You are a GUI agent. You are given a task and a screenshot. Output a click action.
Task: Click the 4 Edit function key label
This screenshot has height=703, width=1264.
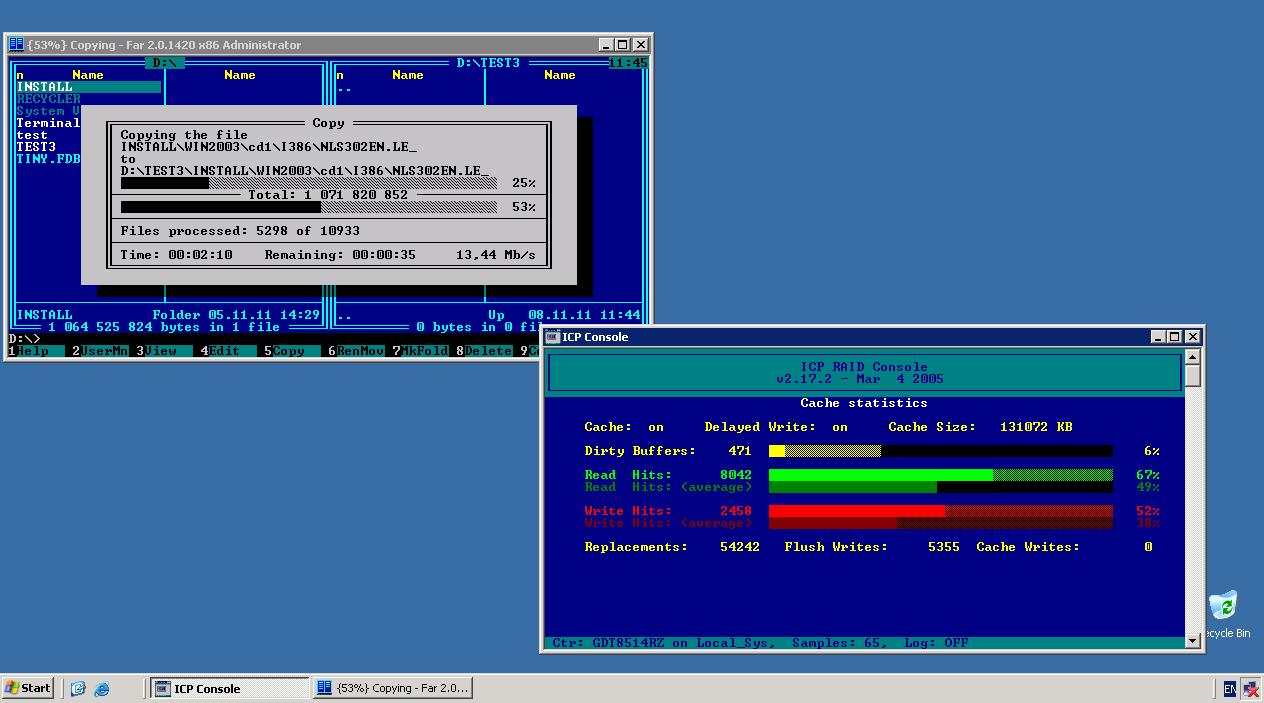[x=222, y=351]
